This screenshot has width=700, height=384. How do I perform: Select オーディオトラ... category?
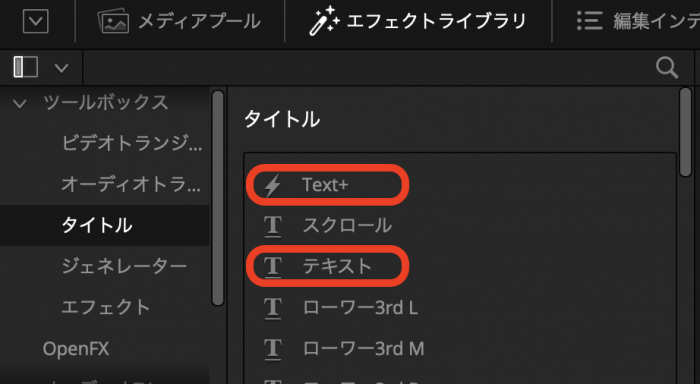(131, 184)
